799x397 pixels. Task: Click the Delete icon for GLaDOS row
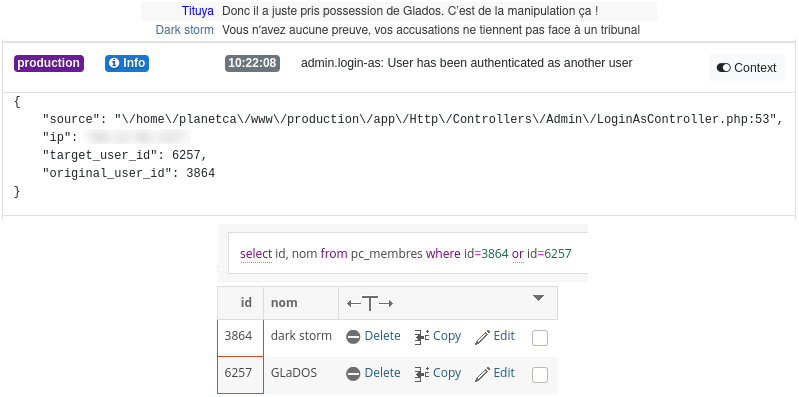tap(353, 374)
